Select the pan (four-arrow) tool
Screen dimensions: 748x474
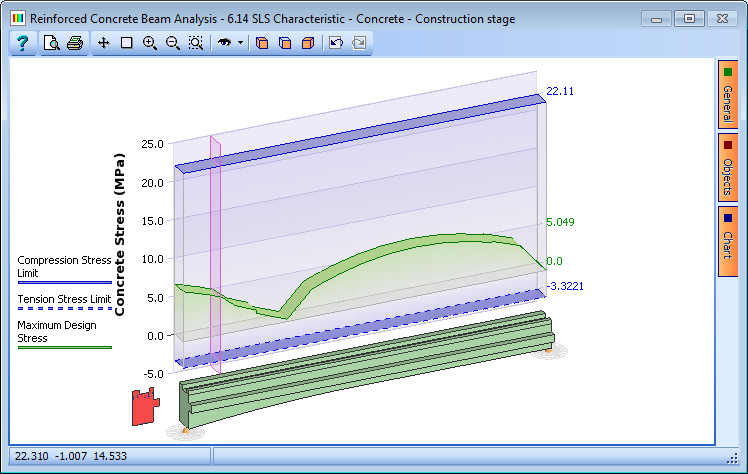[x=104, y=43]
